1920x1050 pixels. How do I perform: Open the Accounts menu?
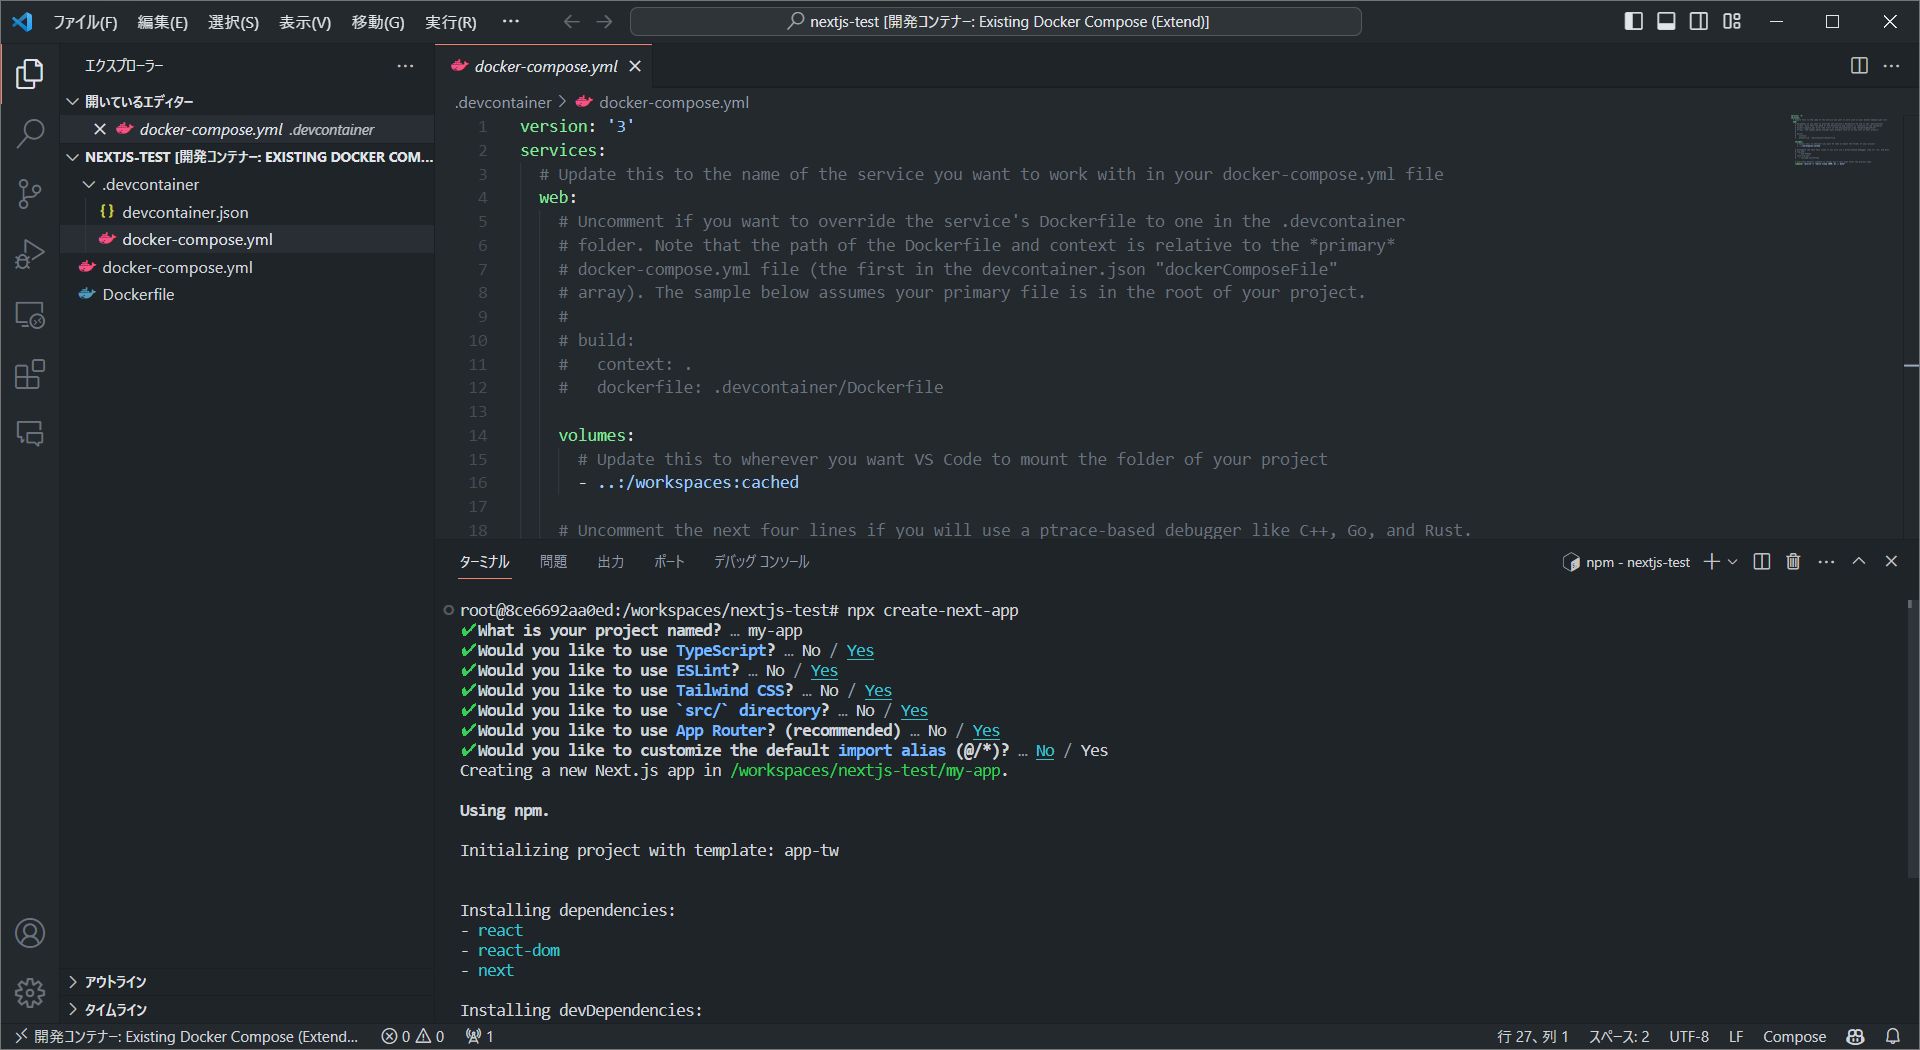pos(30,933)
